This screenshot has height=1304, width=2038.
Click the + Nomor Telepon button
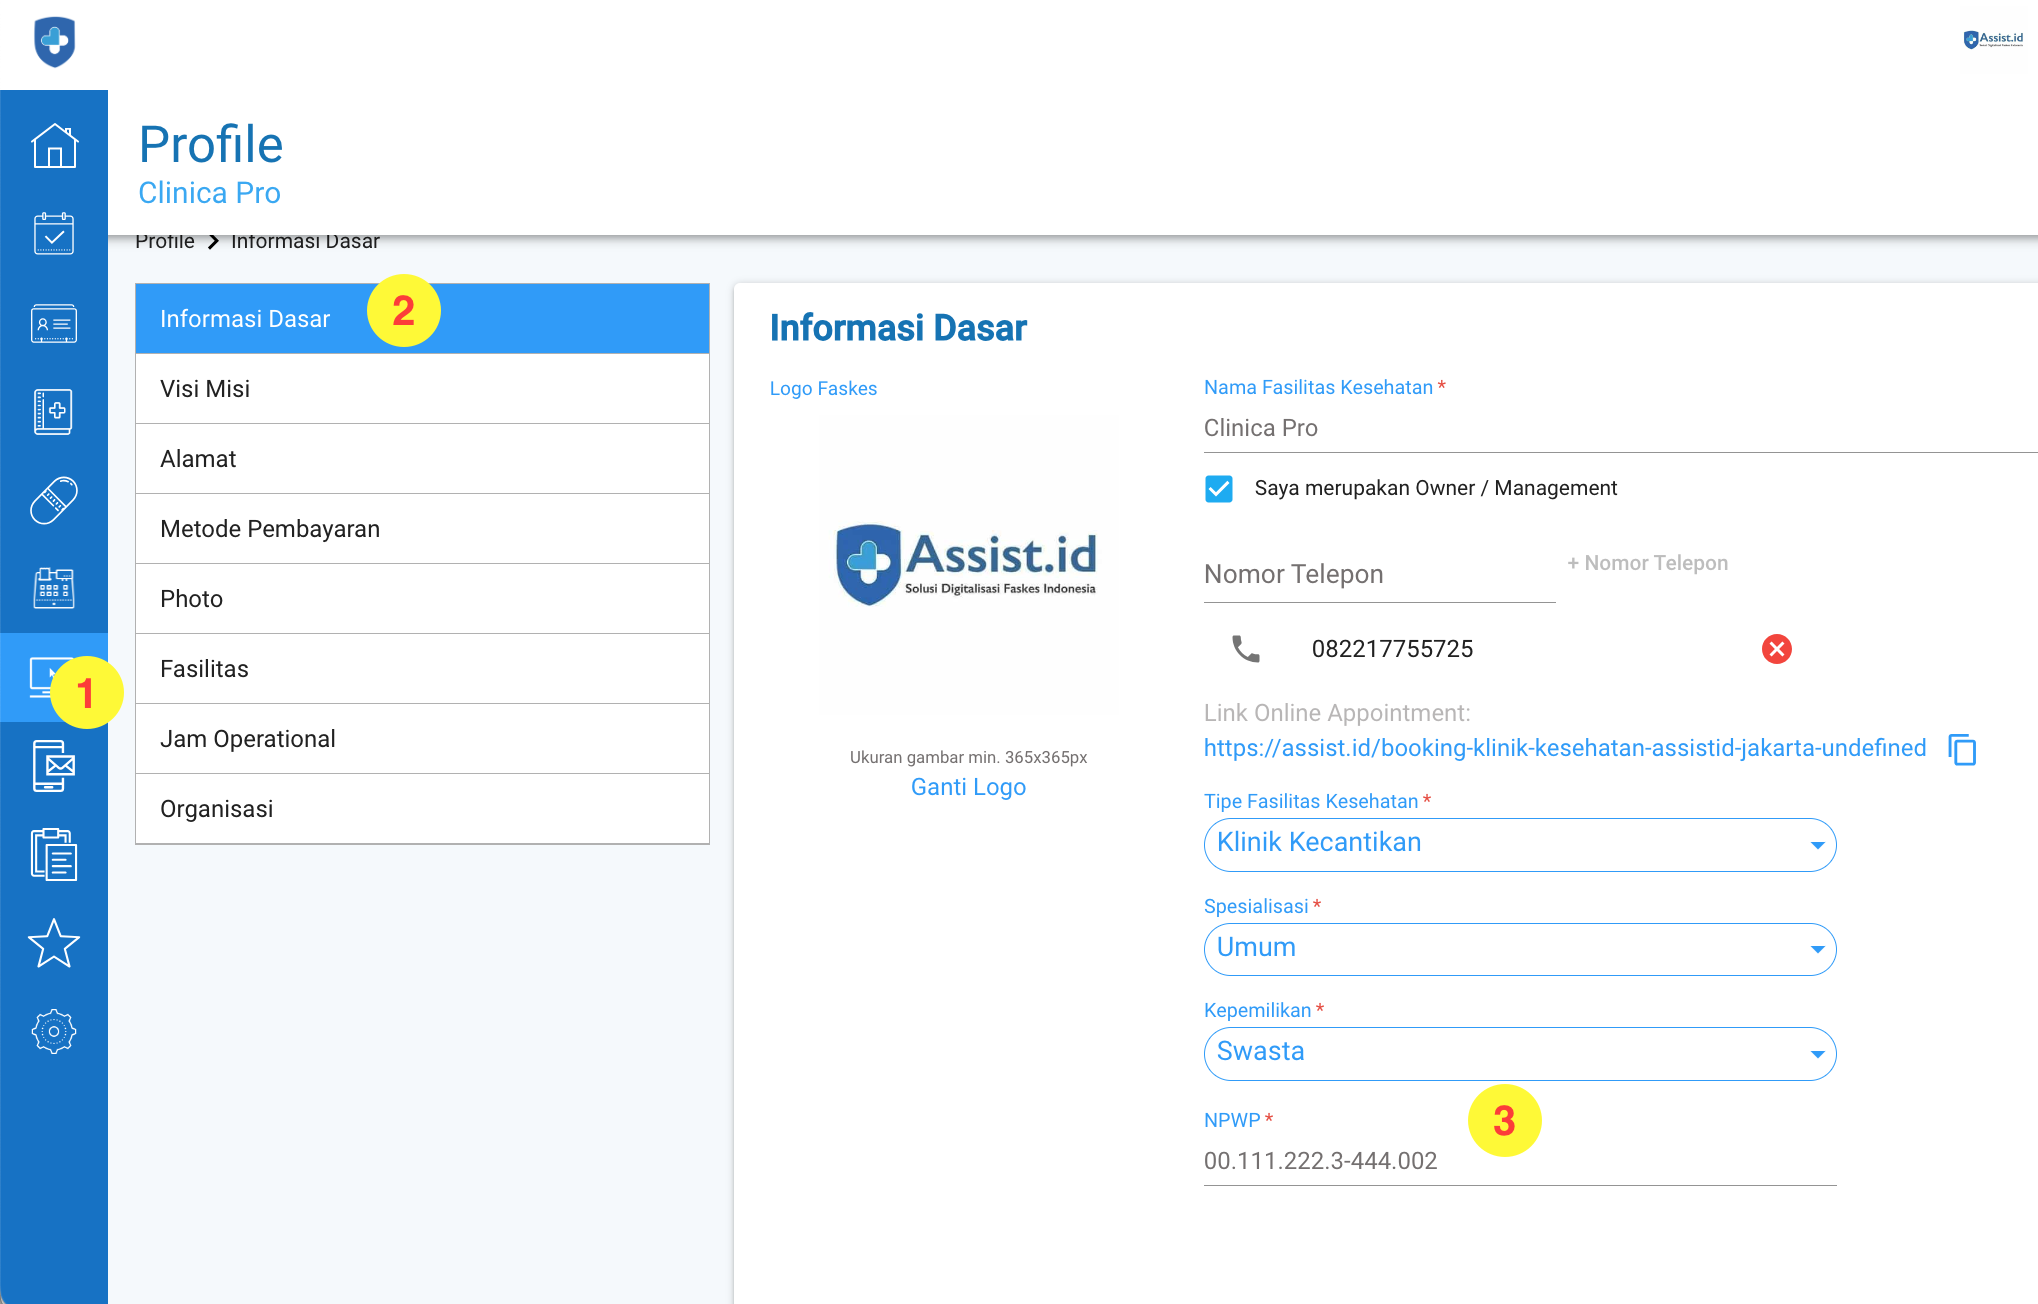point(1647,563)
